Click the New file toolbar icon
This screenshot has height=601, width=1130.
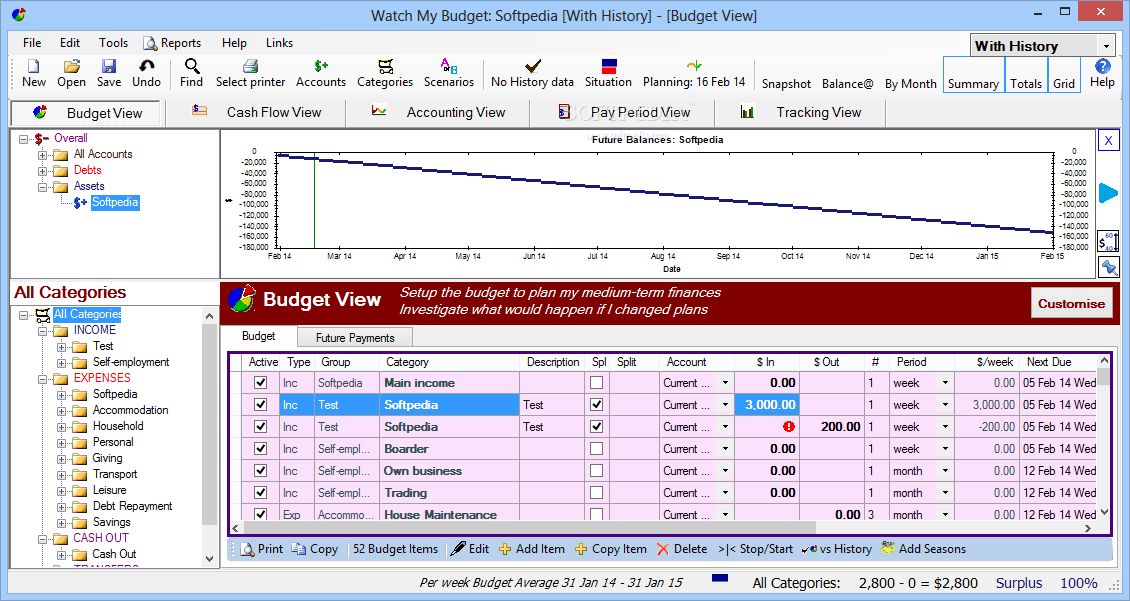click(x=33, y=74)
